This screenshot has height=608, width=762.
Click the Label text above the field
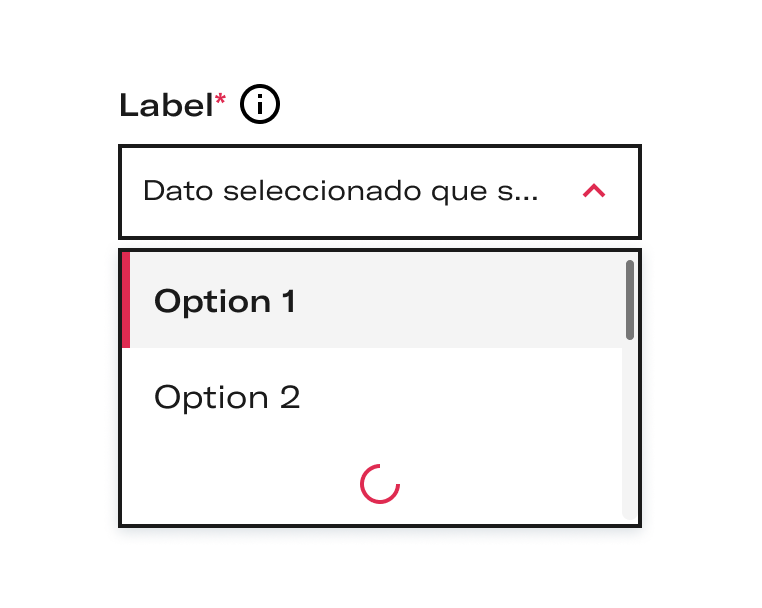coord(166,105)
